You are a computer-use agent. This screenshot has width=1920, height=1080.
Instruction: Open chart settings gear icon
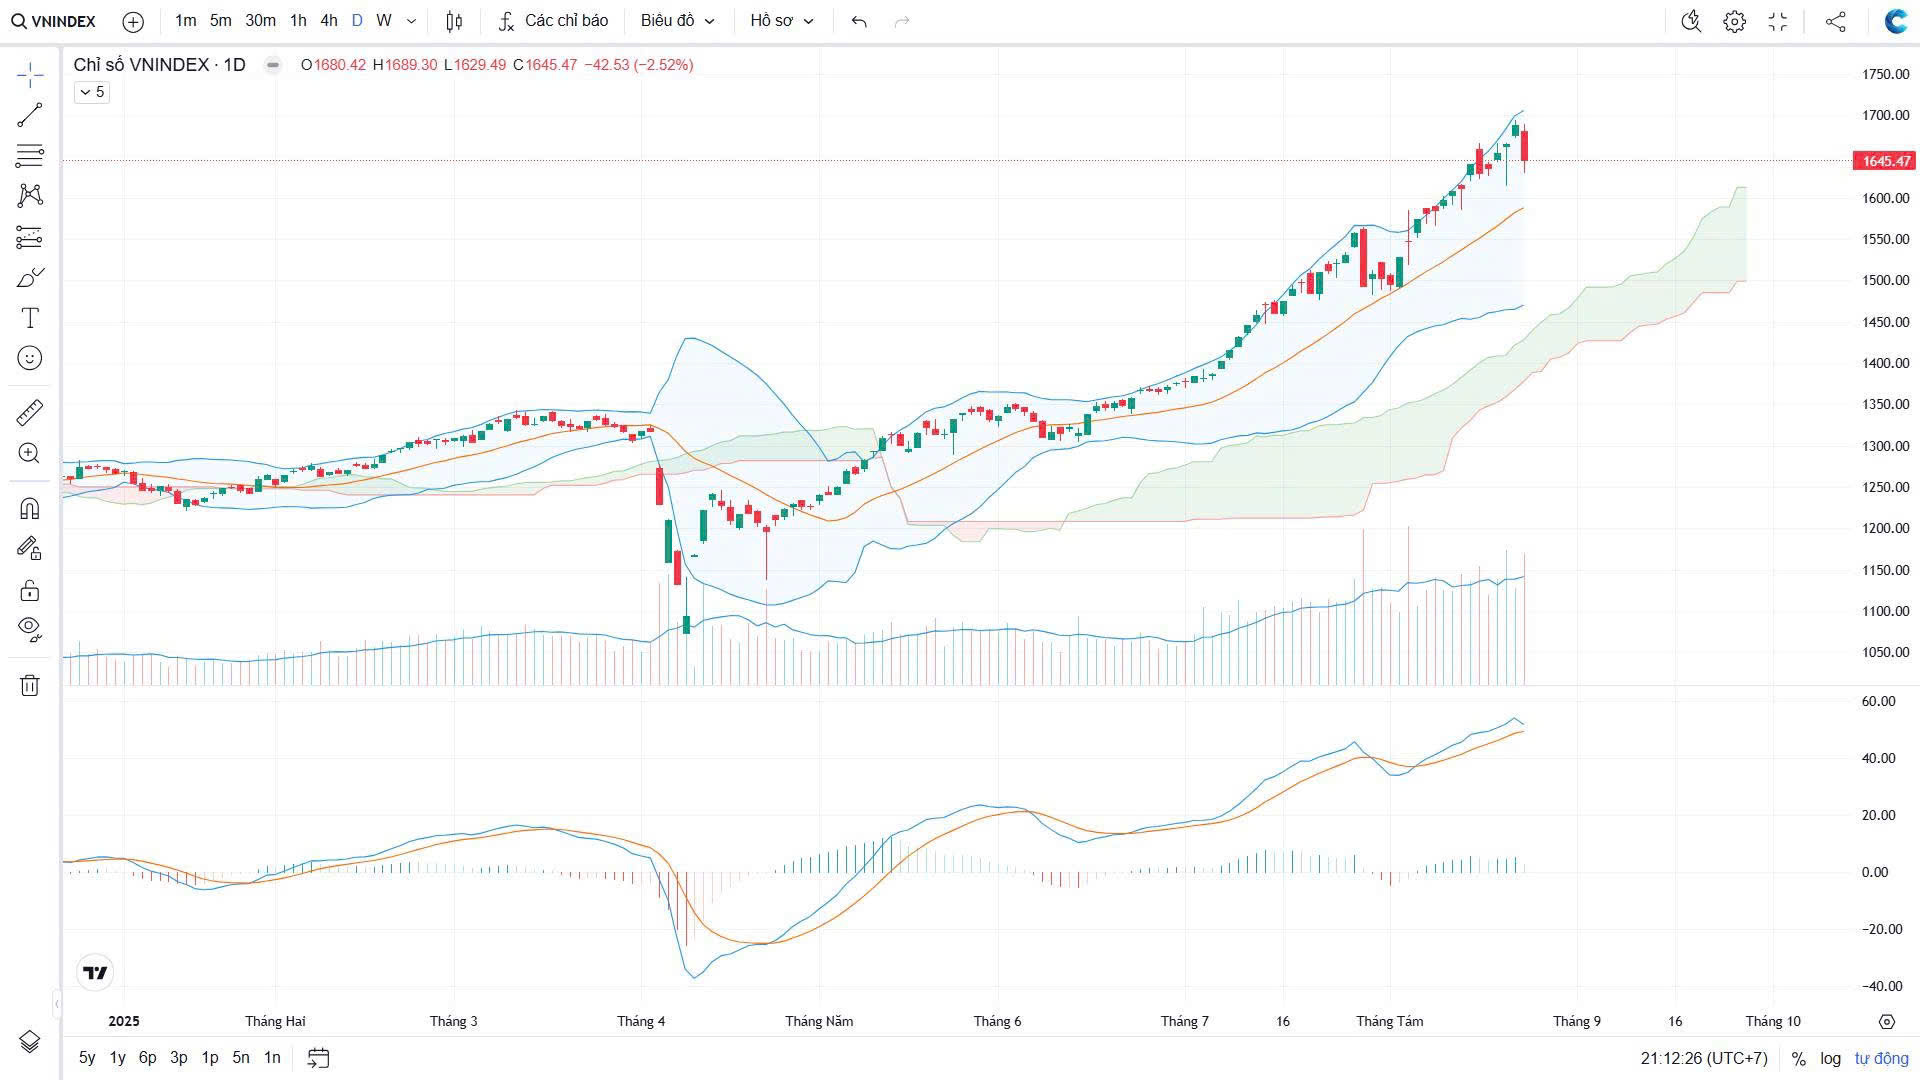(1734, 21)
